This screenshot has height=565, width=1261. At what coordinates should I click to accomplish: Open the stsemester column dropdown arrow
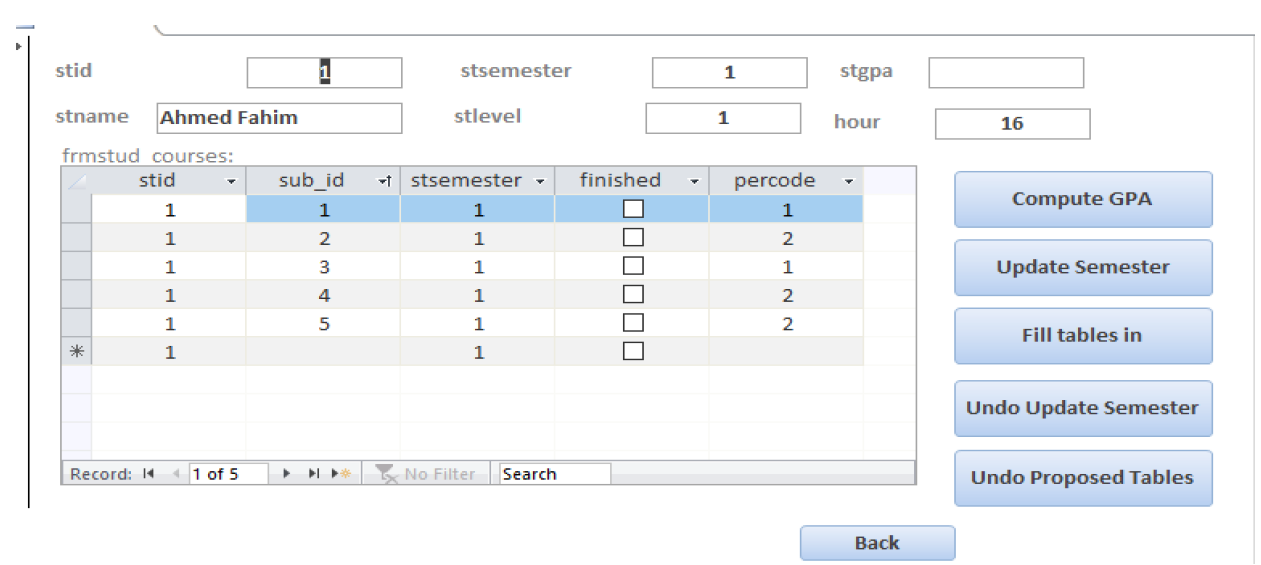pos(540,182)
